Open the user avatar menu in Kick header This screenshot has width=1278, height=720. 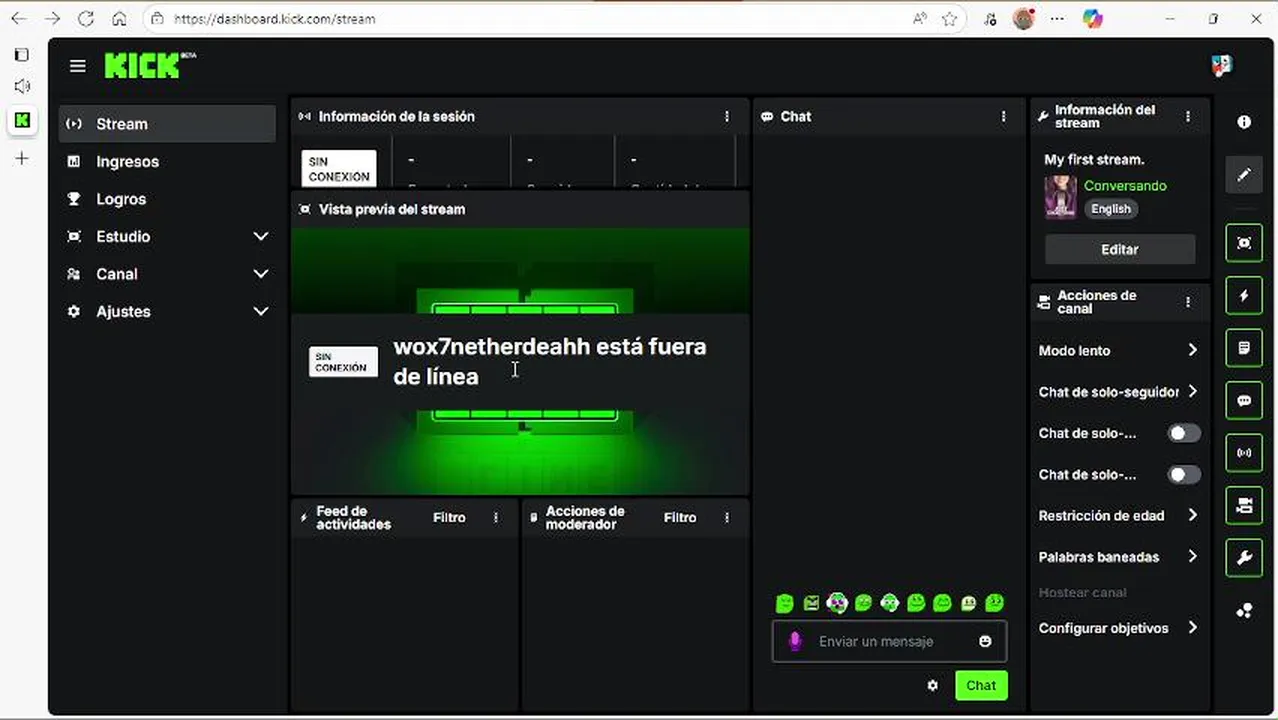[x=1221, y=66]
